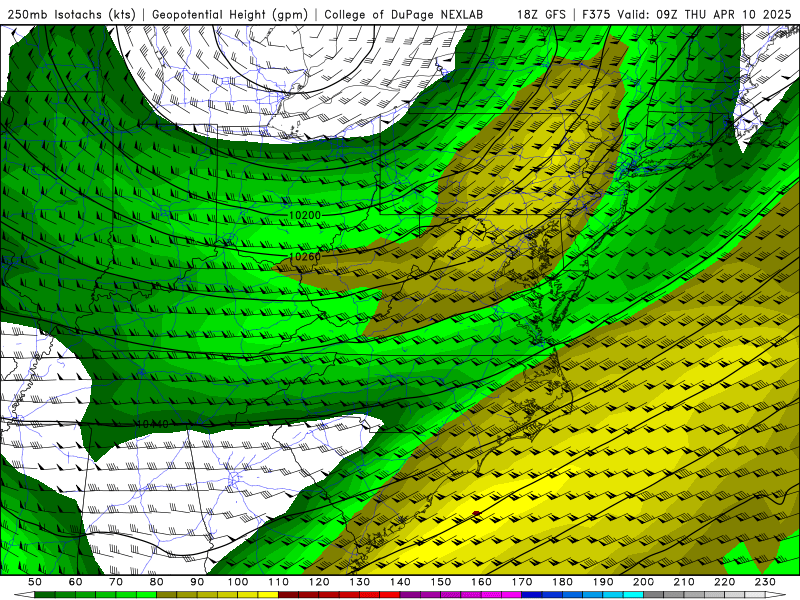
Task: Click the 200 value on the color scale
Action: (643, 582)
